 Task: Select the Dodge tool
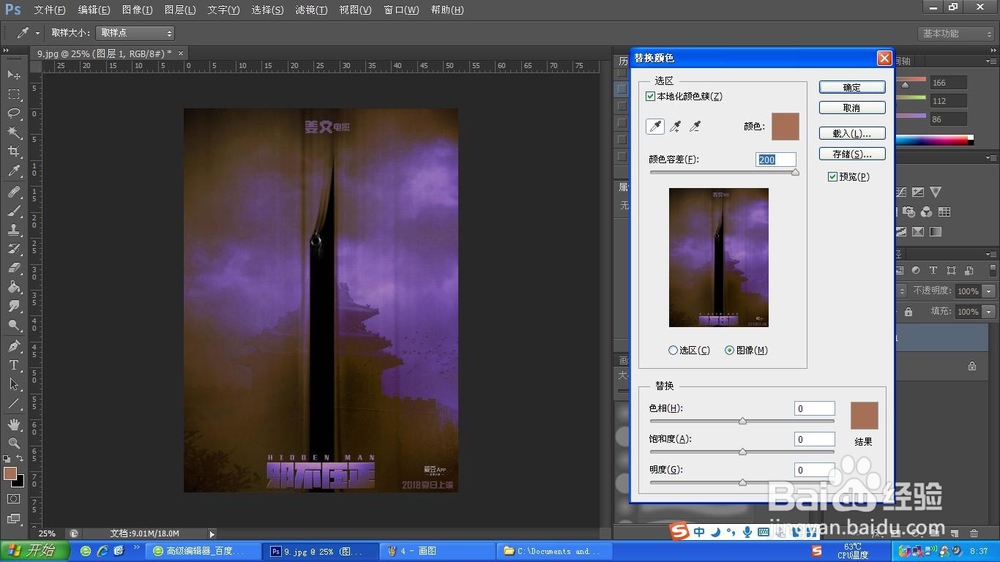pyautogui.click(x=14, y=326)
